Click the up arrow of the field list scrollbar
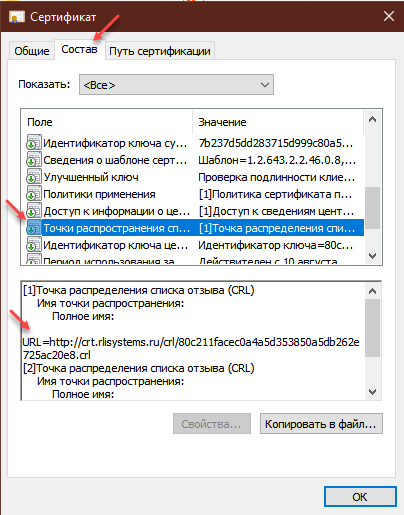The height and width of the screenshot is (515, 404). coord(372,119)
